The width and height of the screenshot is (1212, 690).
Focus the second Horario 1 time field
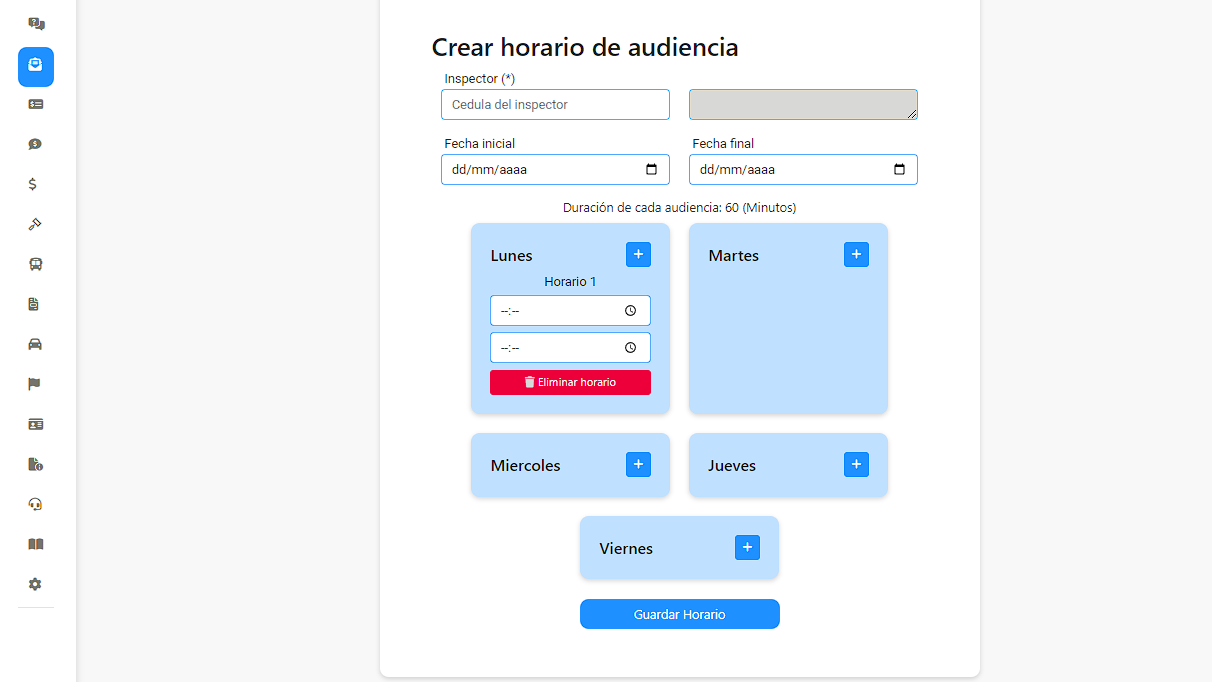point(570,348)
